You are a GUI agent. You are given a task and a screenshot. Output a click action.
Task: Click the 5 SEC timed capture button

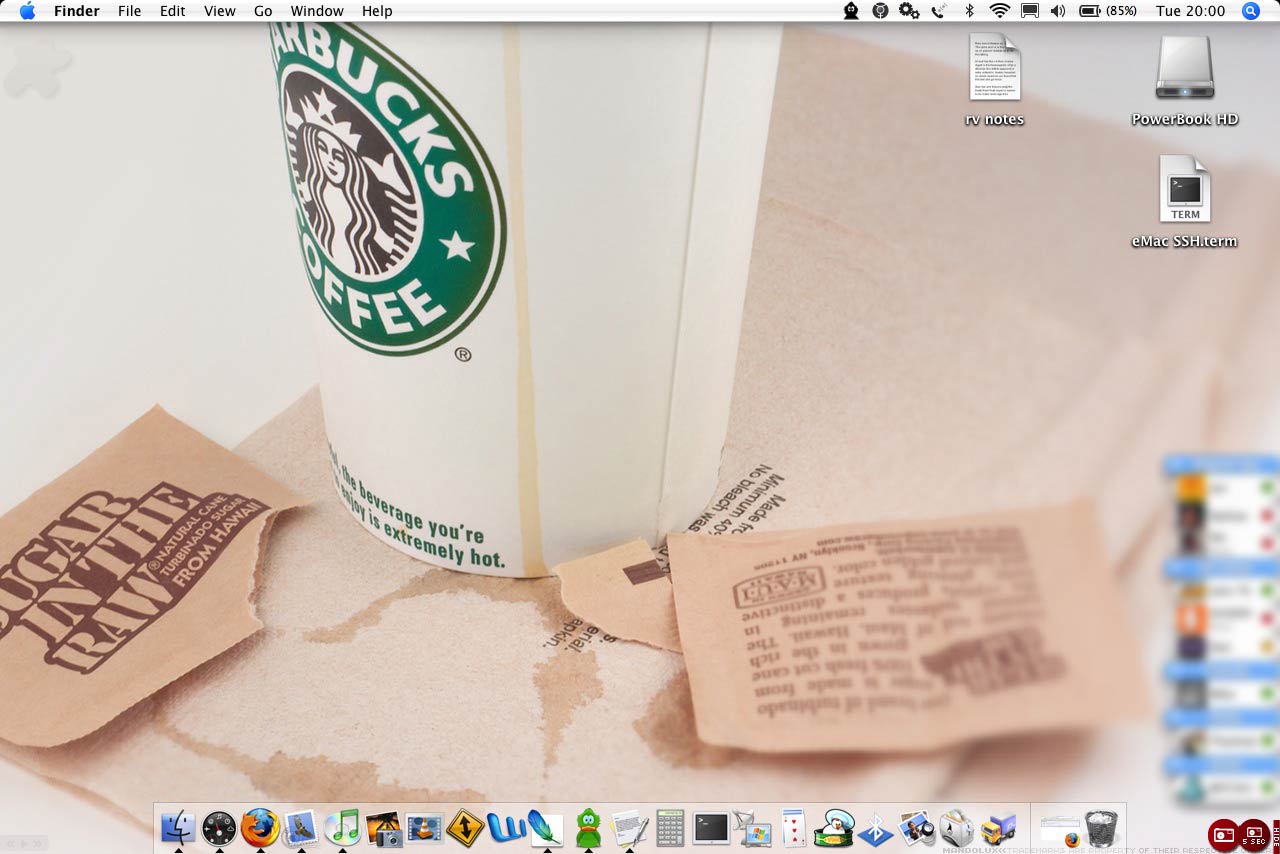[1254, 833]
